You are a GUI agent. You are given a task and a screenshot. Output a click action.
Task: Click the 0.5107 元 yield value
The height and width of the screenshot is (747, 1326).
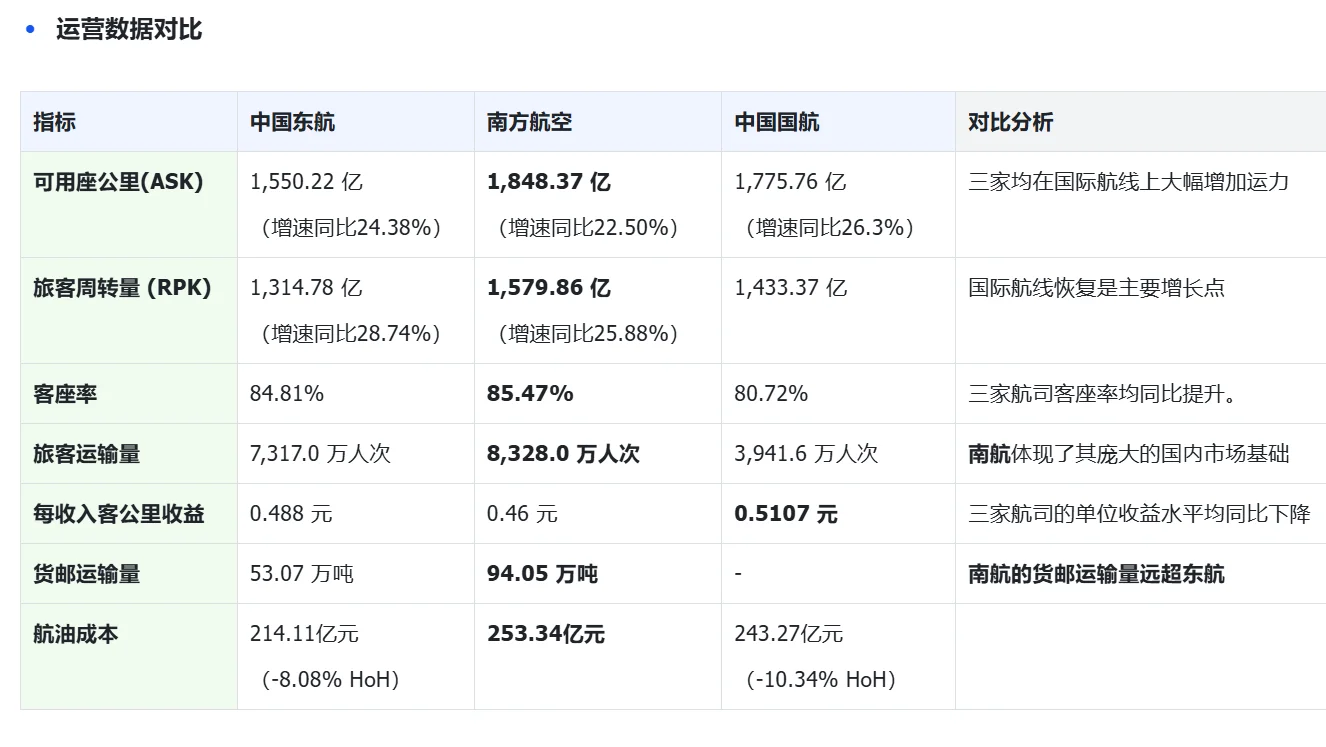(786, 514)
